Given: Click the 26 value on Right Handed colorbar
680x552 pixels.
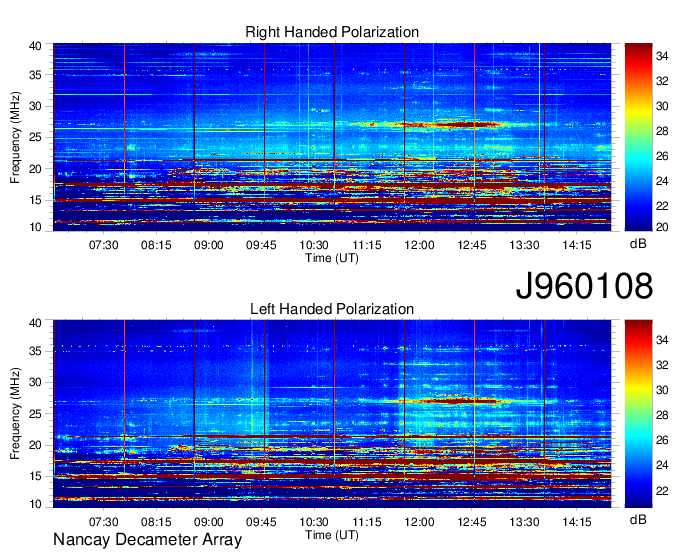Looking at the screenshot, I should tap(662, 156).
